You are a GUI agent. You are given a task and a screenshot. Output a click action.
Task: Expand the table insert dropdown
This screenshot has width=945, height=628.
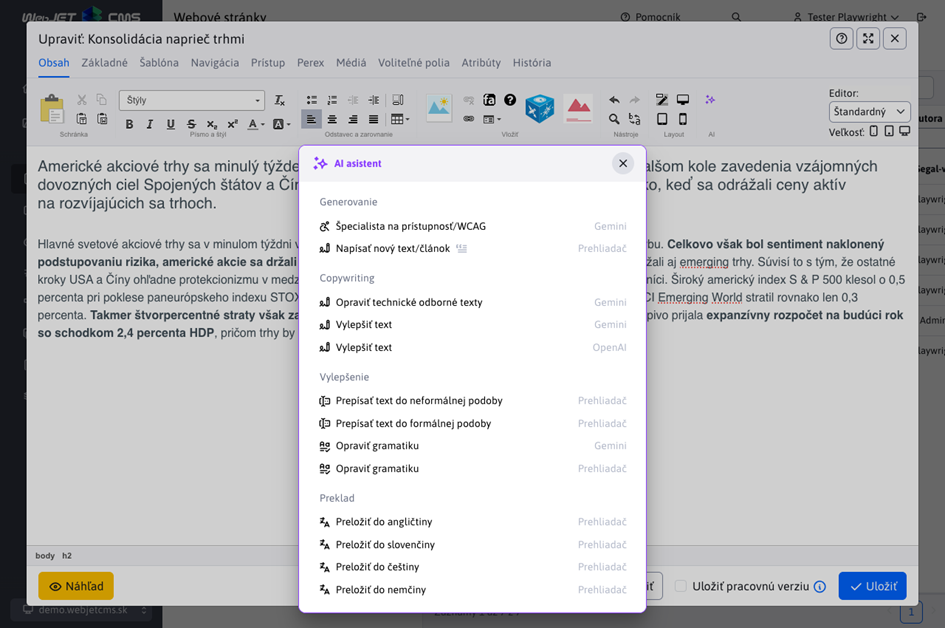pyautogui.click(x=400, y=119)
